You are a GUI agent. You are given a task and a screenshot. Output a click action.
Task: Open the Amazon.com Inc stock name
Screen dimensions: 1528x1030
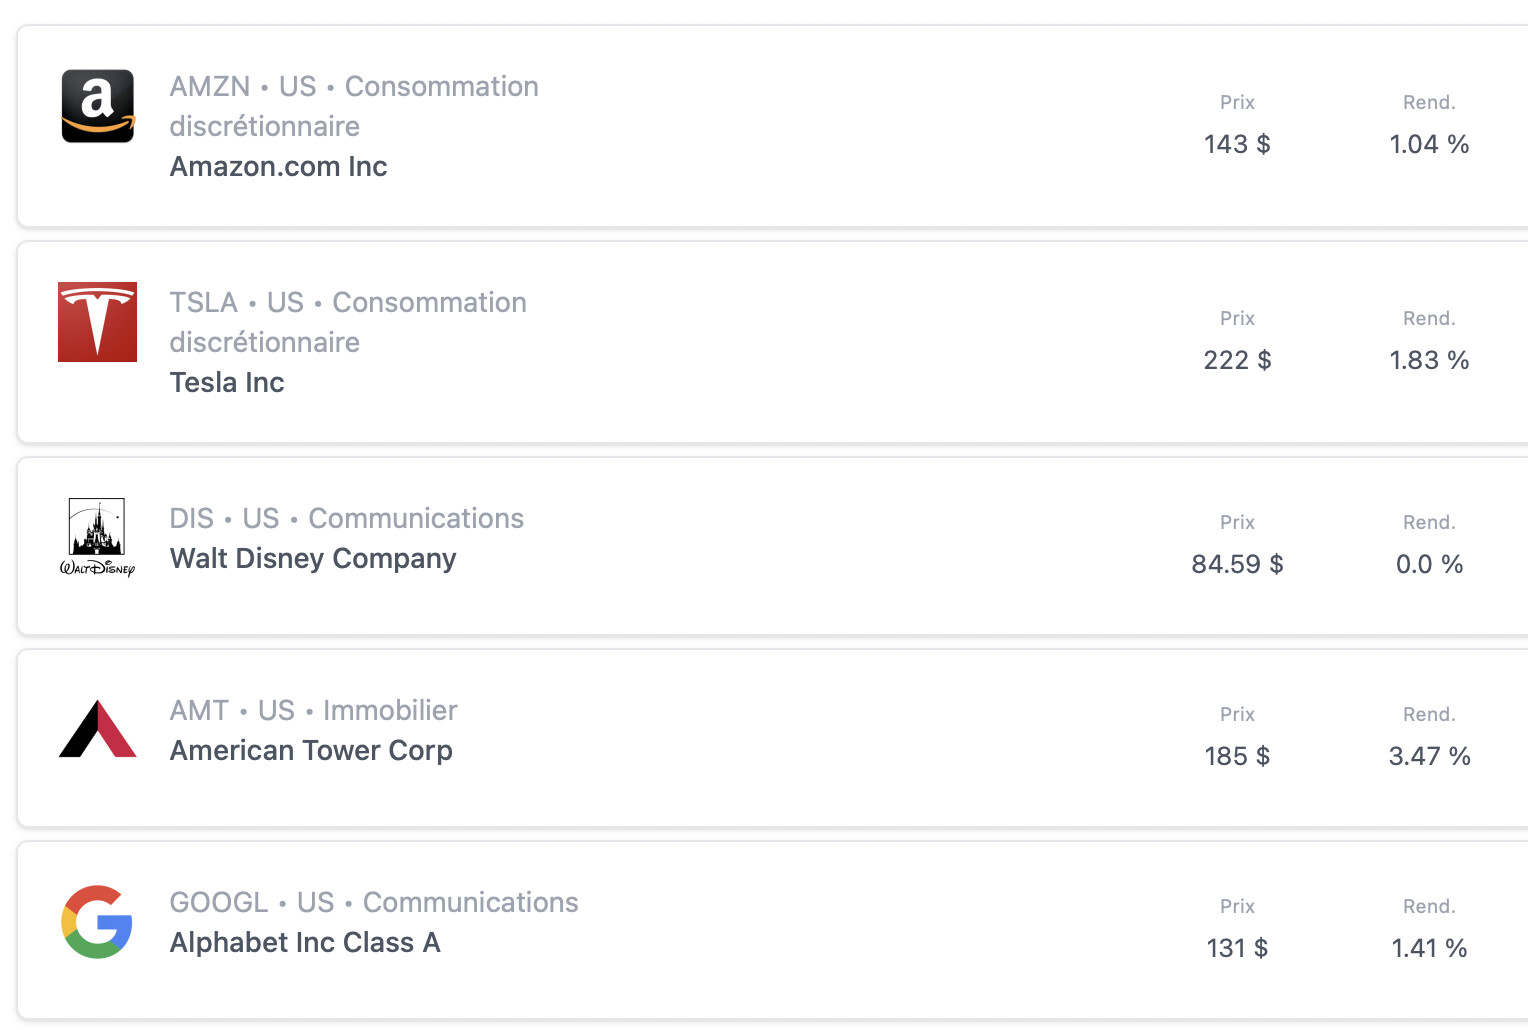(278, 166)
